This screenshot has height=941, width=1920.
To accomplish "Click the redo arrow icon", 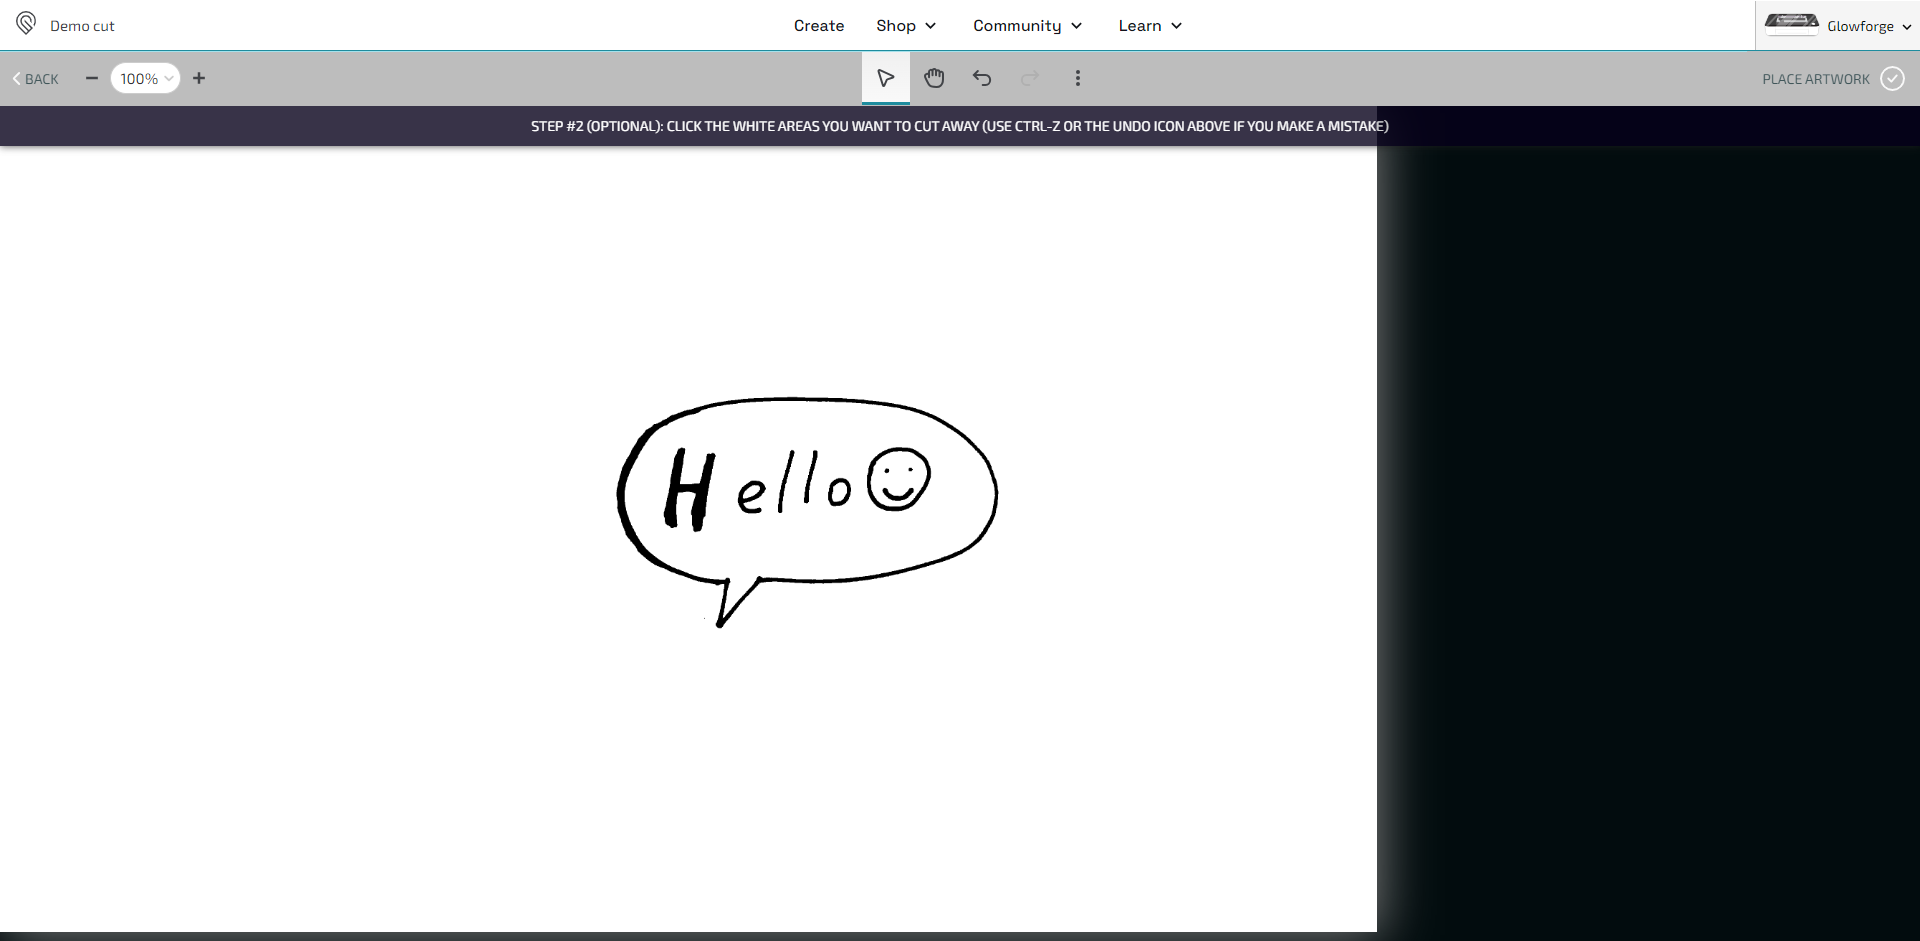I will click(x=1030, y=78).
